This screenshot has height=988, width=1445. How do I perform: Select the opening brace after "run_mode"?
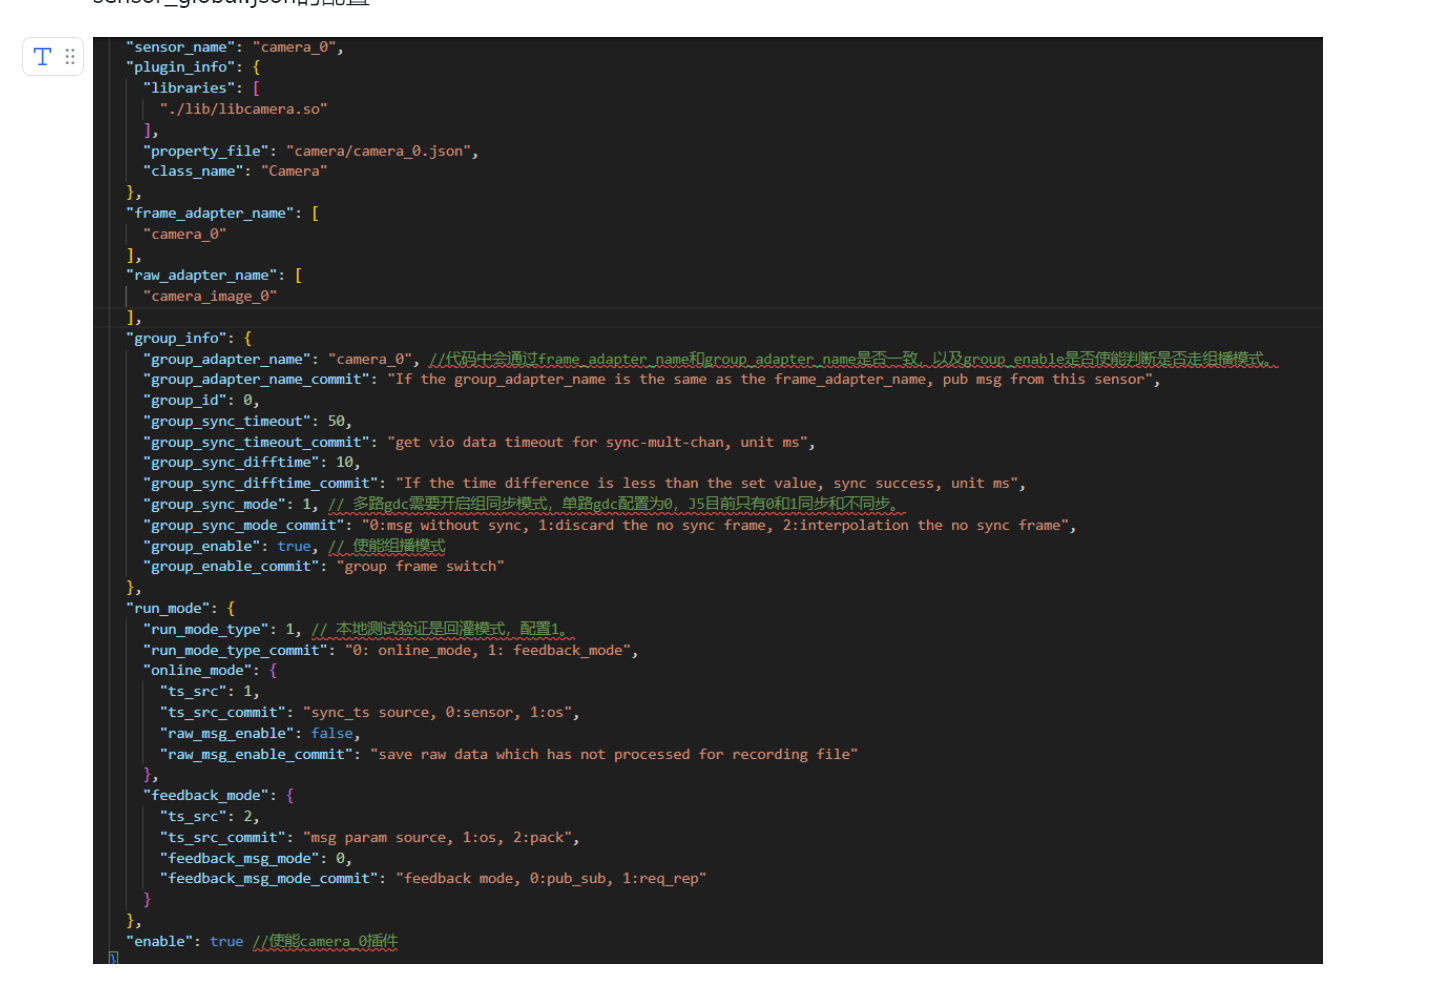[231, 608]
